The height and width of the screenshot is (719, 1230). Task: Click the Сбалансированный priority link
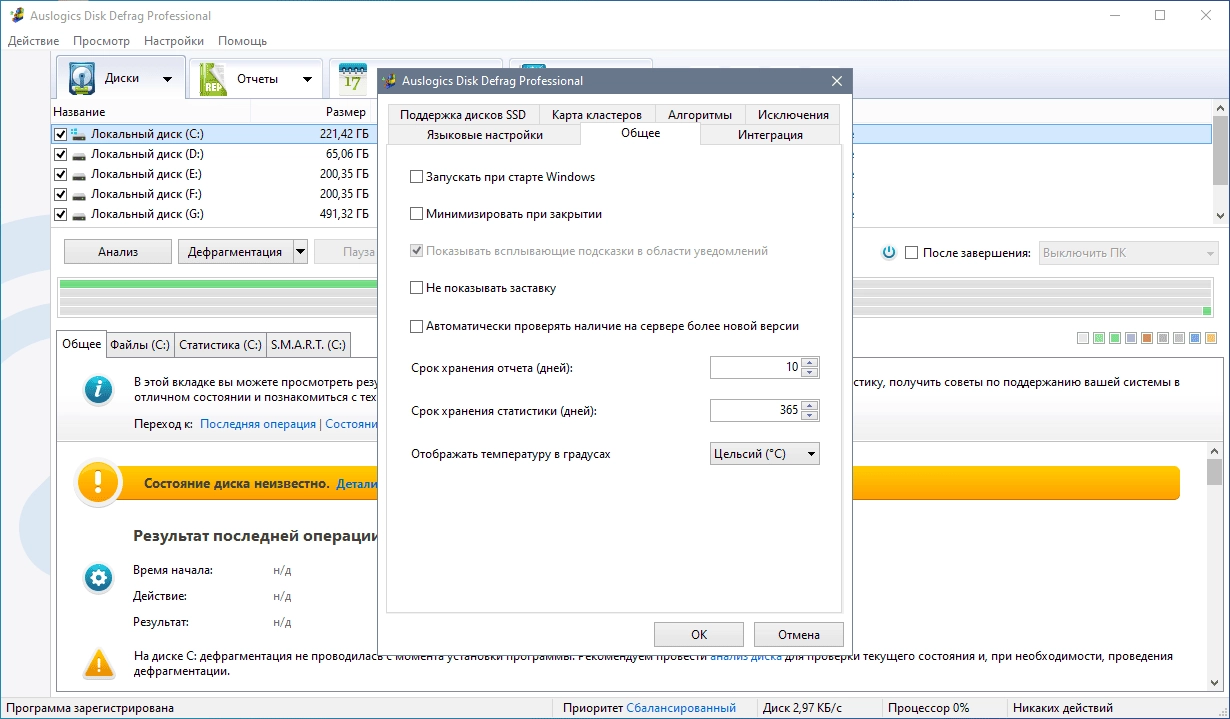click(x=681, y=708)
